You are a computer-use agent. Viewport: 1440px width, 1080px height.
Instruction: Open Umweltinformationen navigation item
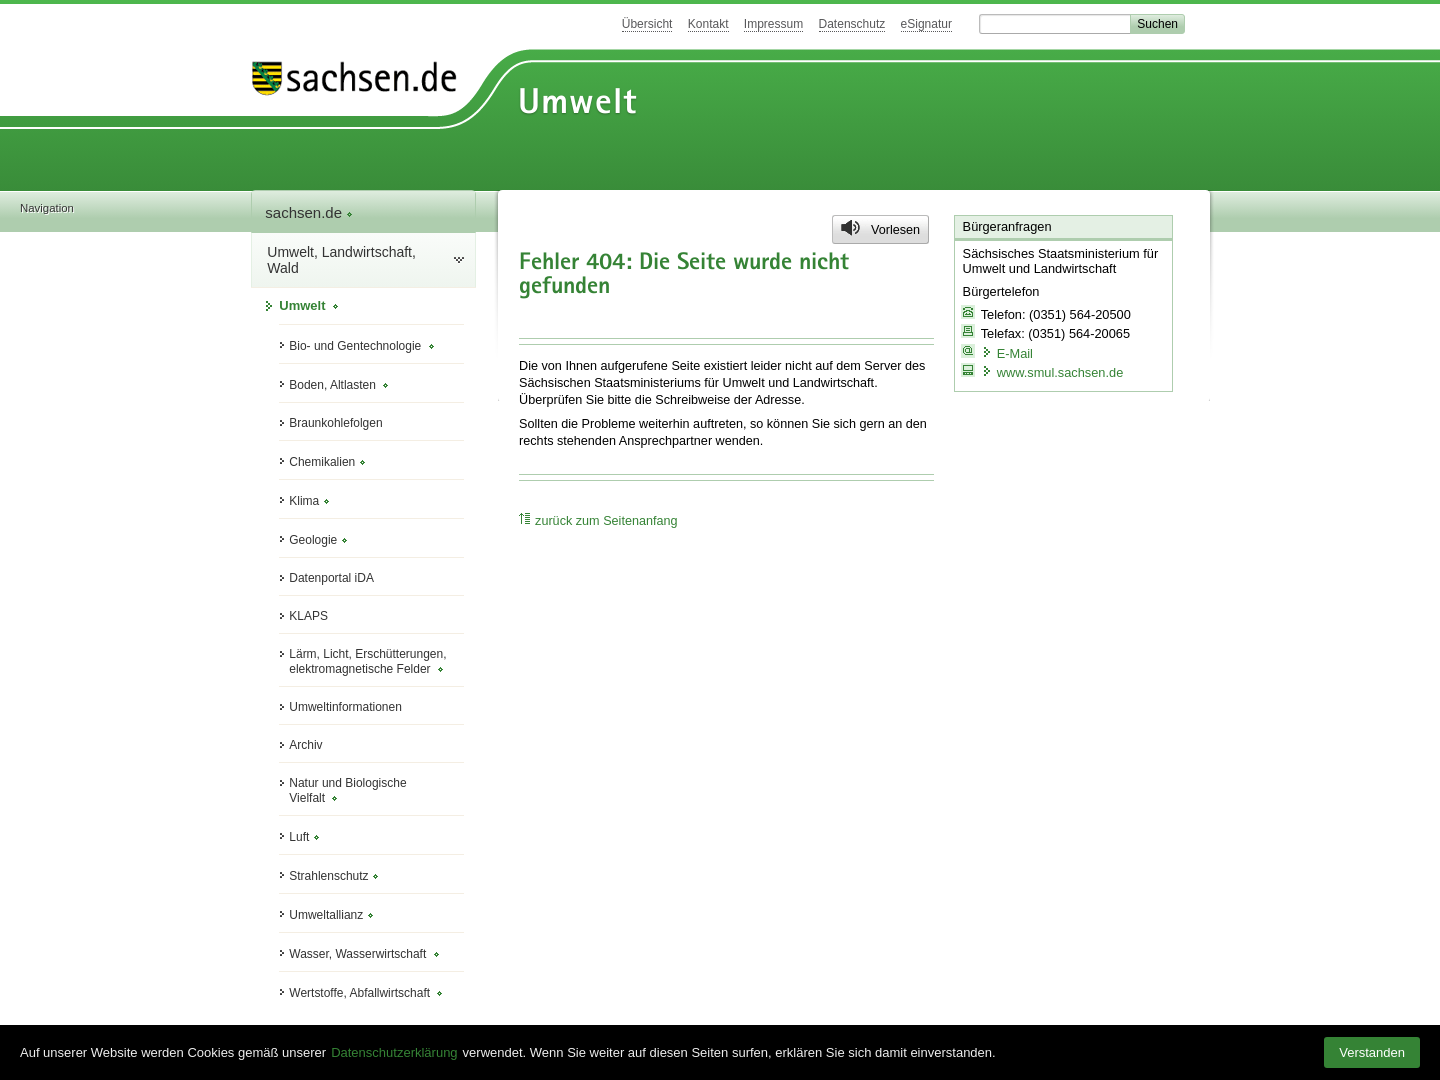(x=345, y=707)
